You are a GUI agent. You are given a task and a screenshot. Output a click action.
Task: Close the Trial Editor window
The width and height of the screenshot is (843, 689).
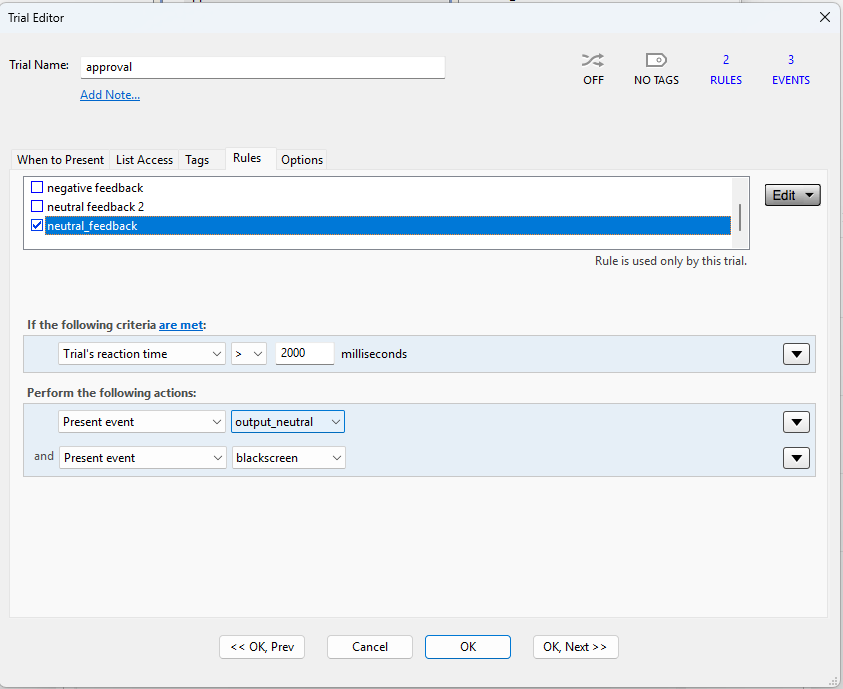tap(825, 17)
